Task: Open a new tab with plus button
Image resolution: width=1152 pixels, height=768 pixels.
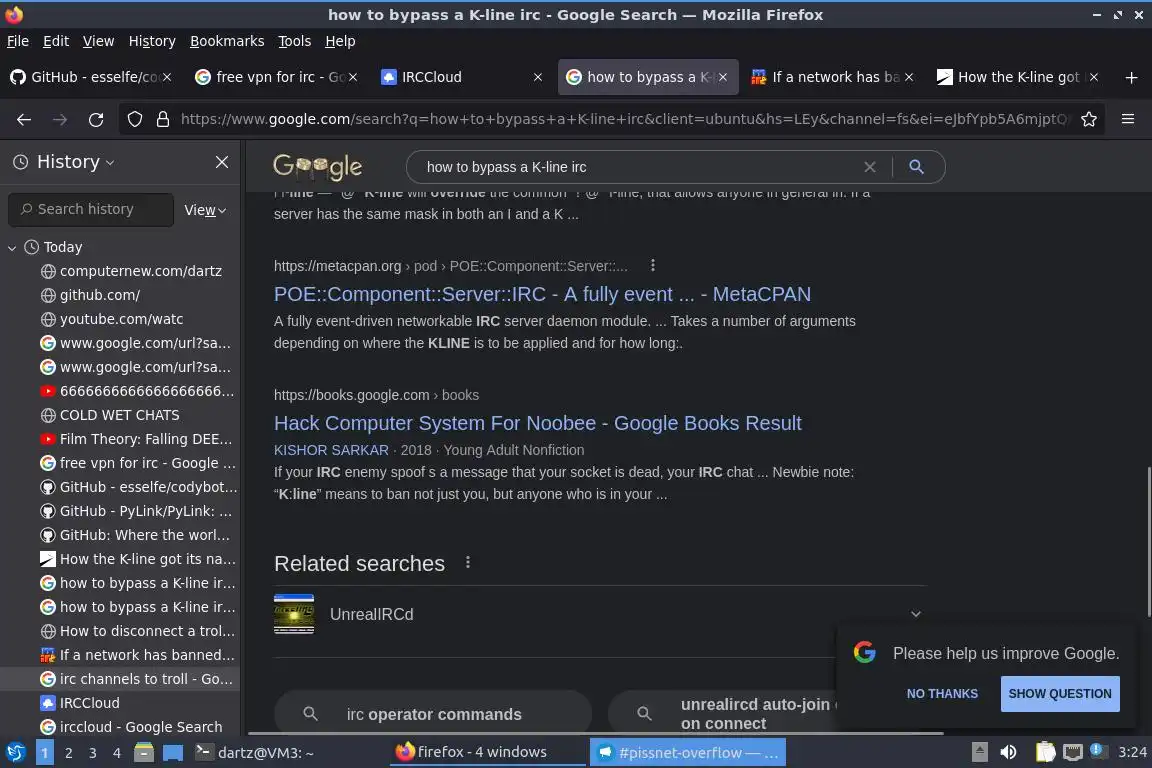Action: pos(1131,77)
